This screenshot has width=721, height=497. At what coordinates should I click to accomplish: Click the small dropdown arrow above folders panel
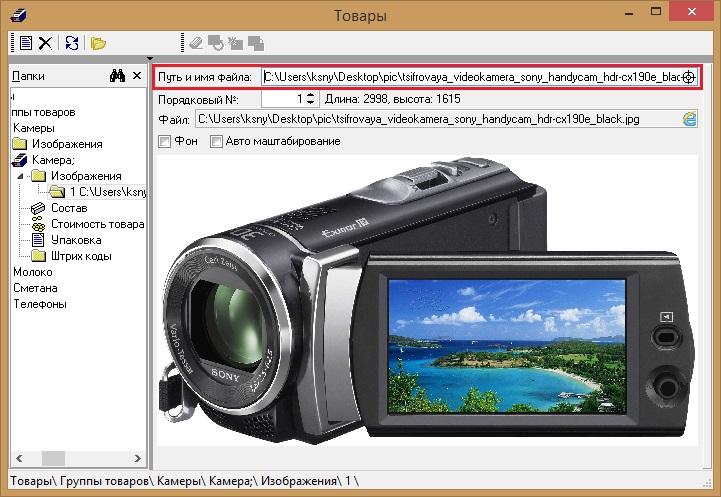[150, 58]
